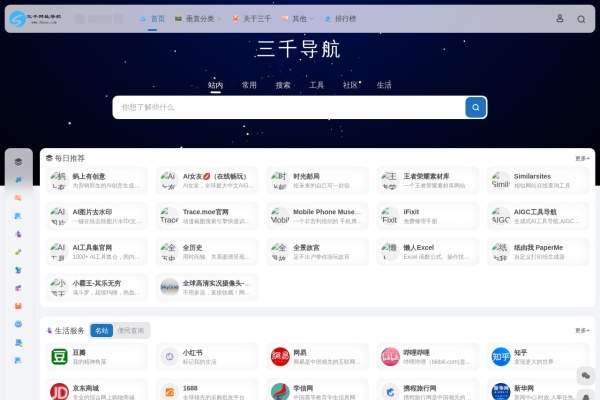The image size is (600, 400).
Task: Click the iFixit card icon
Action: tap(390, 216)
